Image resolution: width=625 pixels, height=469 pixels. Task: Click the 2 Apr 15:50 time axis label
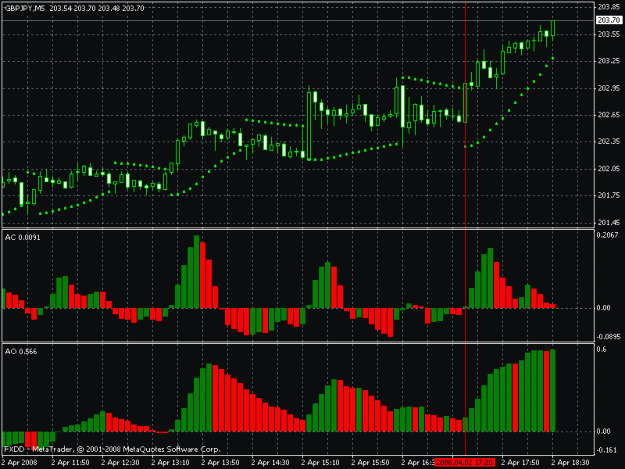click(370, 463)
